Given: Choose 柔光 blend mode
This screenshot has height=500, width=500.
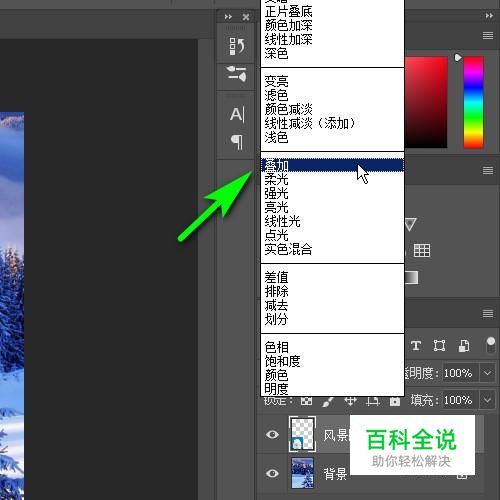Looking at the screenshot, I should 332,179.
